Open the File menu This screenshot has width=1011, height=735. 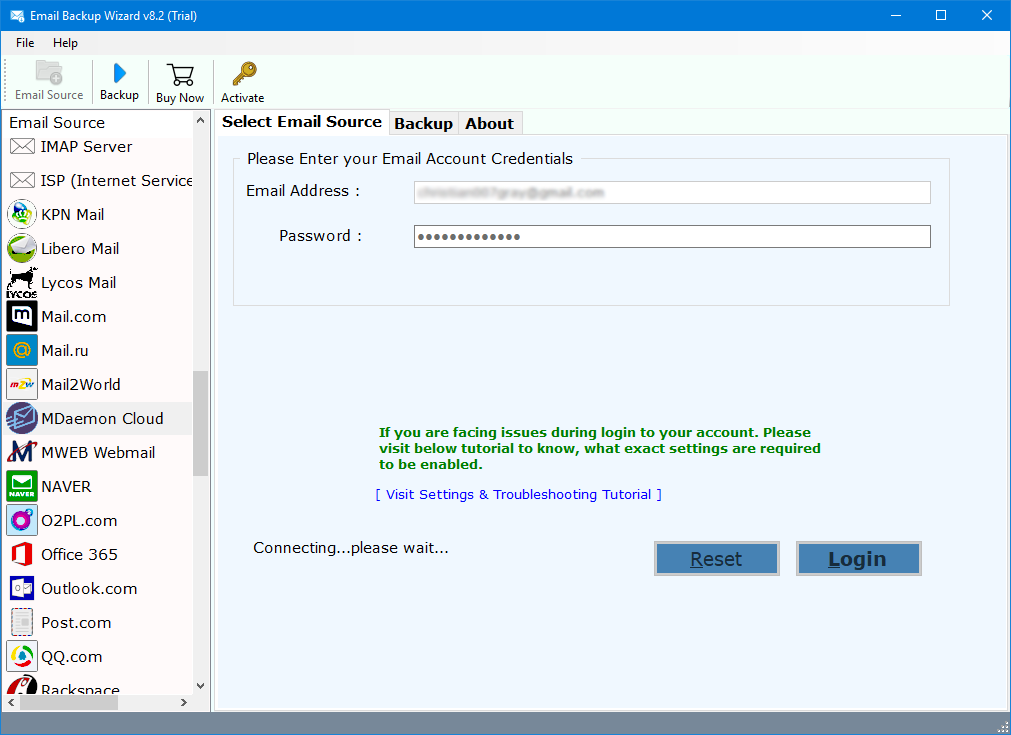tap(25, 43)
